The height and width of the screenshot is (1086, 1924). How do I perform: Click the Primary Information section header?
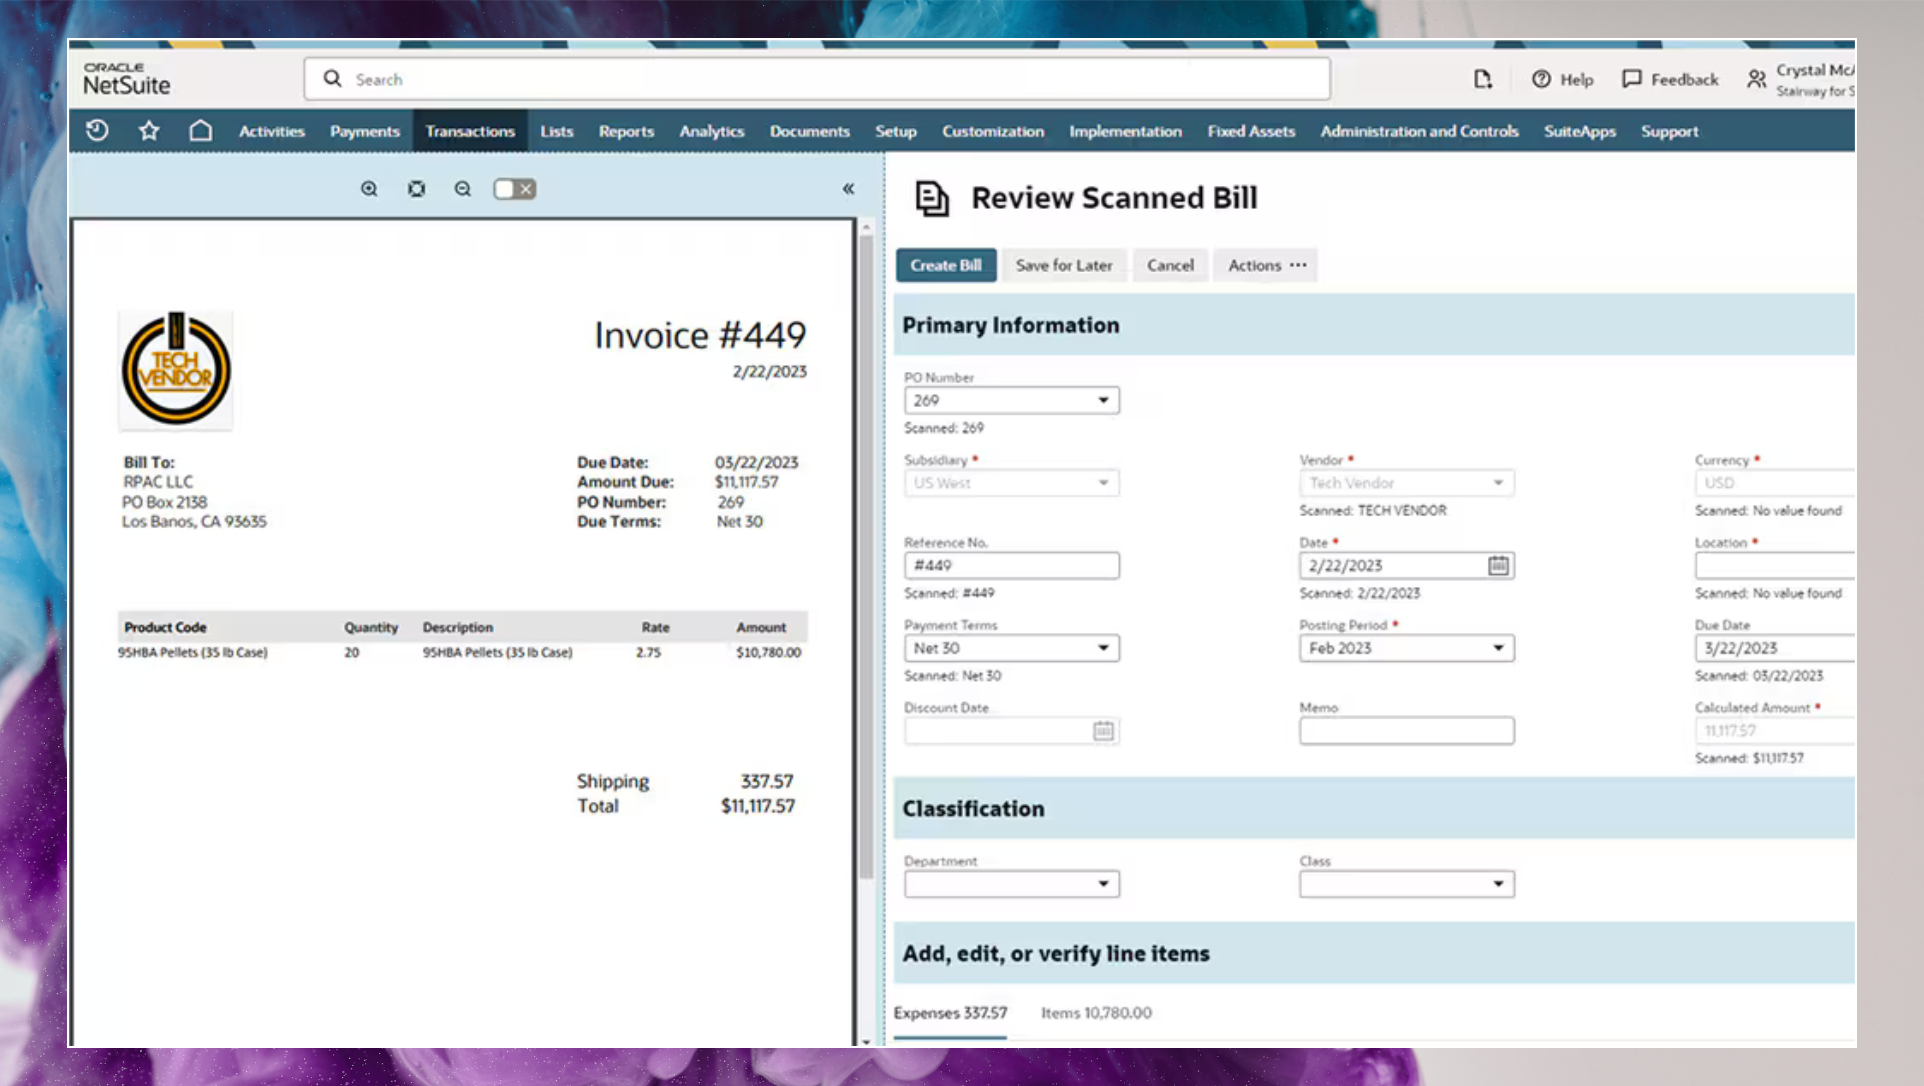(x=1374, y=325)
